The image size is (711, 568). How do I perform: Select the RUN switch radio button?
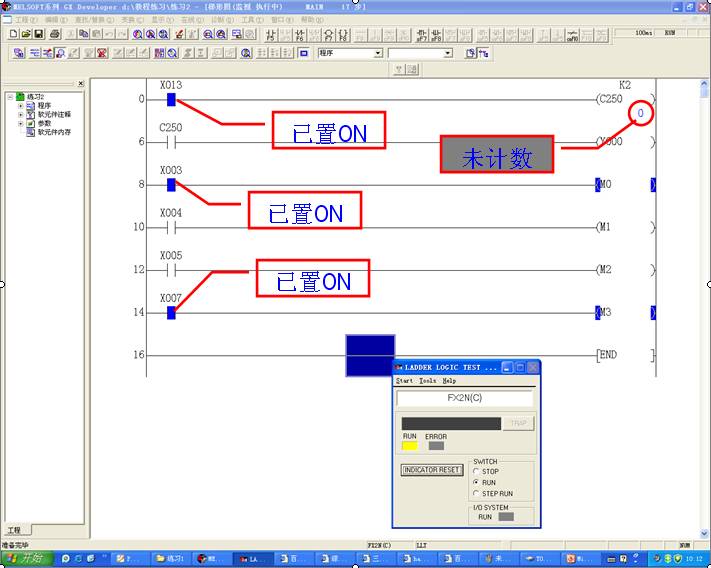[x=477, y=483]
